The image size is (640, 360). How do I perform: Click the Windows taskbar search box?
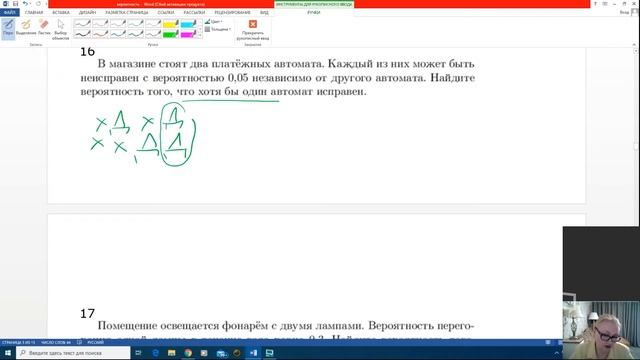pyautogui.click(x=73, y=353)
